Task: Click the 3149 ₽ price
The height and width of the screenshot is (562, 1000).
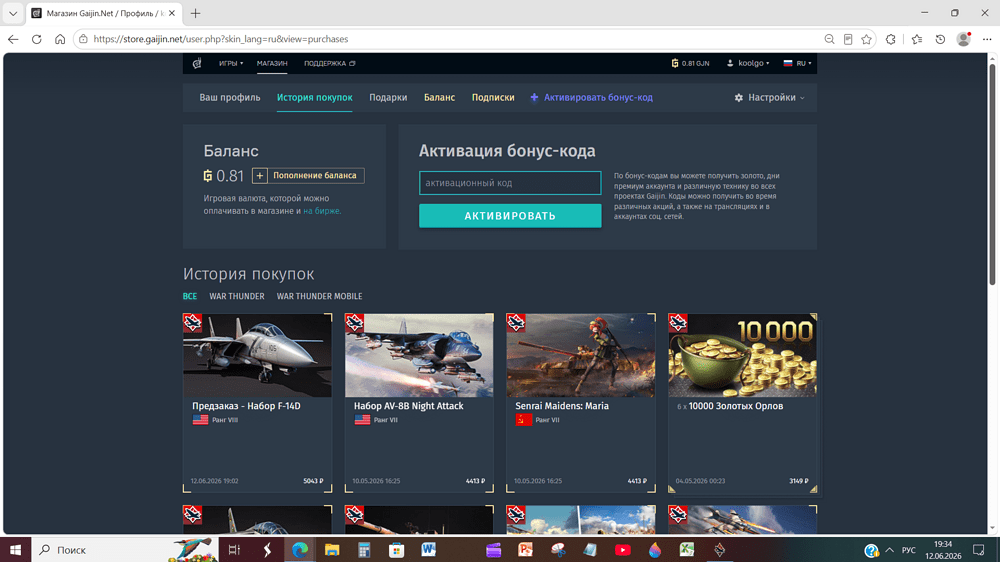Action: tap(798, 481)
